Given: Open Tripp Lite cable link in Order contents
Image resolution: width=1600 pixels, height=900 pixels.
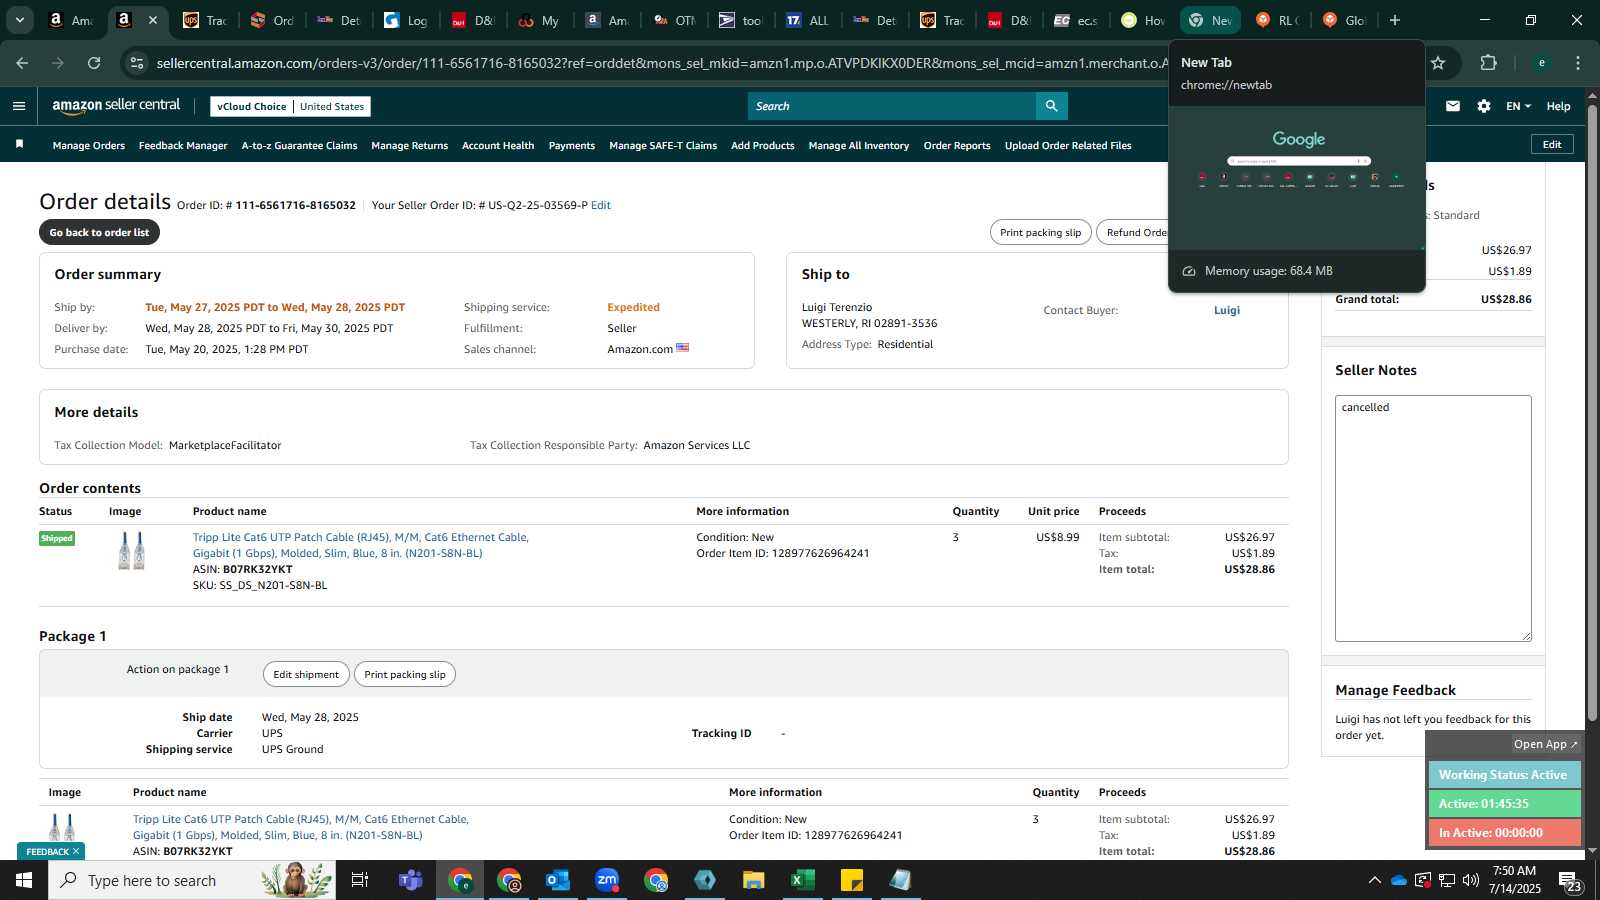Looking at the screenshot, I should point(361,545).
